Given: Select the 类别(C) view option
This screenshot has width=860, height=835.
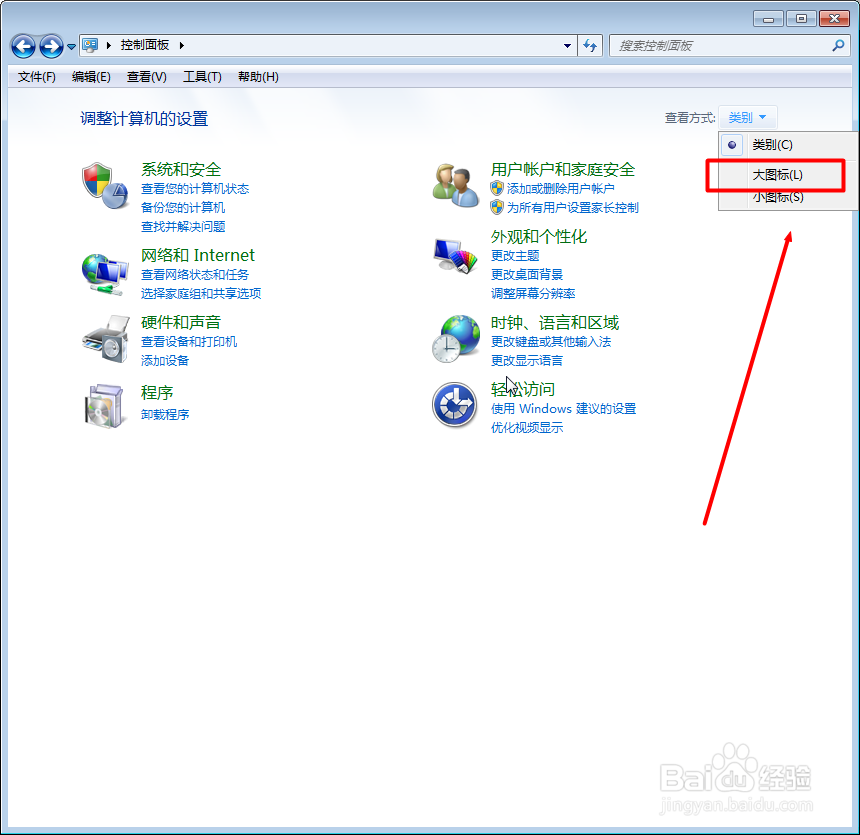Looking at the screenshot, I should pos(788,145).
